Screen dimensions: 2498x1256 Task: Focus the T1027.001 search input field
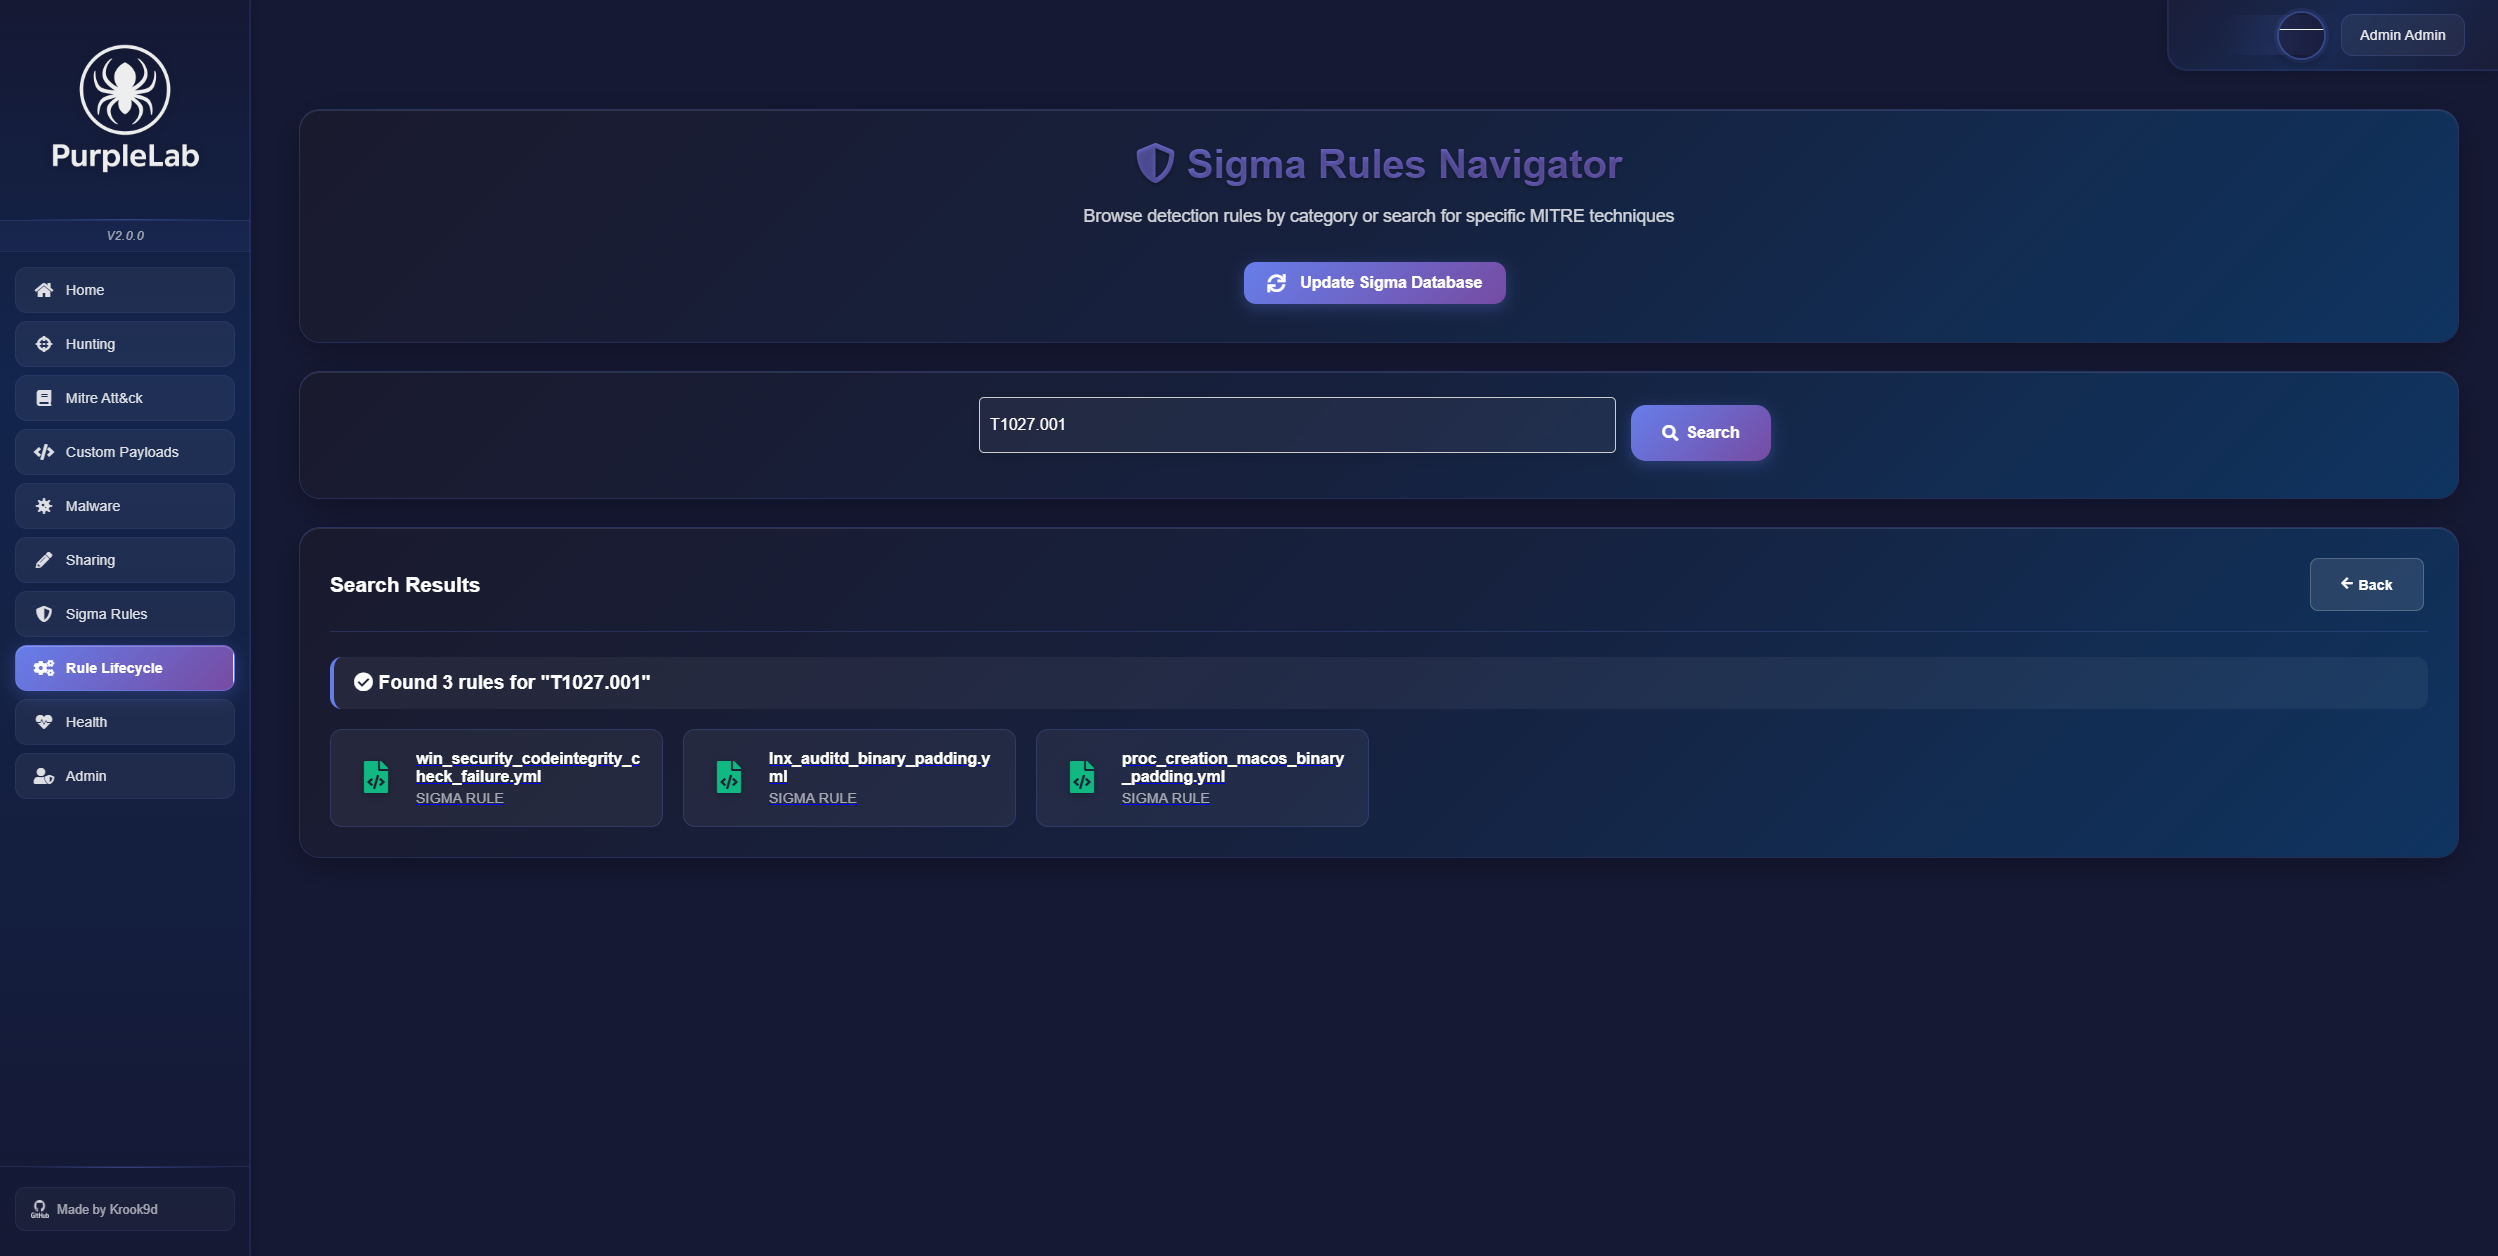pyautogui.click(x=1297, y=425)
